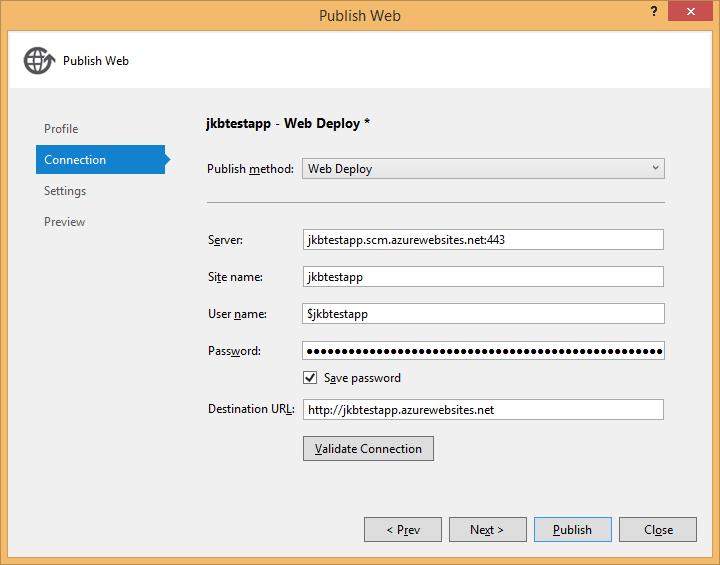Click the User name text box
Viewport: 720px width, 565px height.
pyautogui.click(x=483, y=313)
